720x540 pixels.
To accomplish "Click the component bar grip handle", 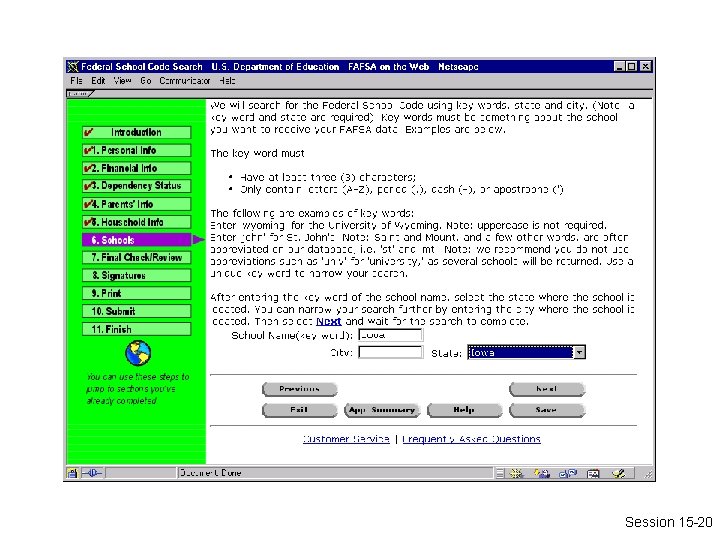I will click(x=500, y=473).
